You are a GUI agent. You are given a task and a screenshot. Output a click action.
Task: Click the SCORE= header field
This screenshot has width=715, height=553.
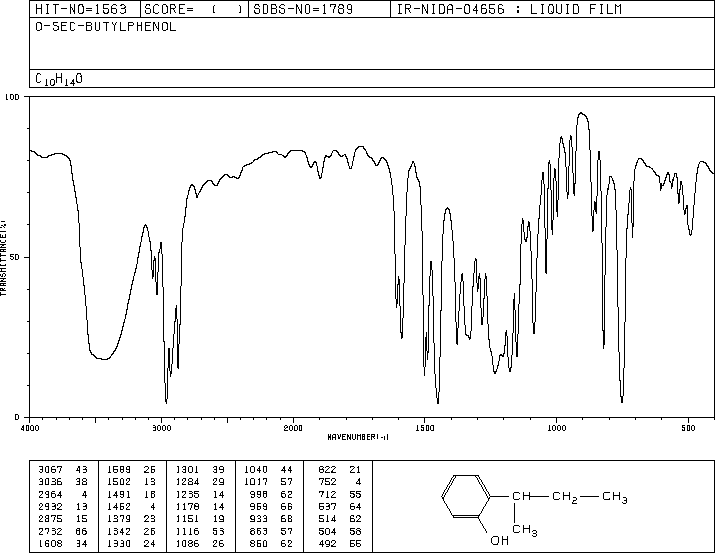tap(194, 9)
